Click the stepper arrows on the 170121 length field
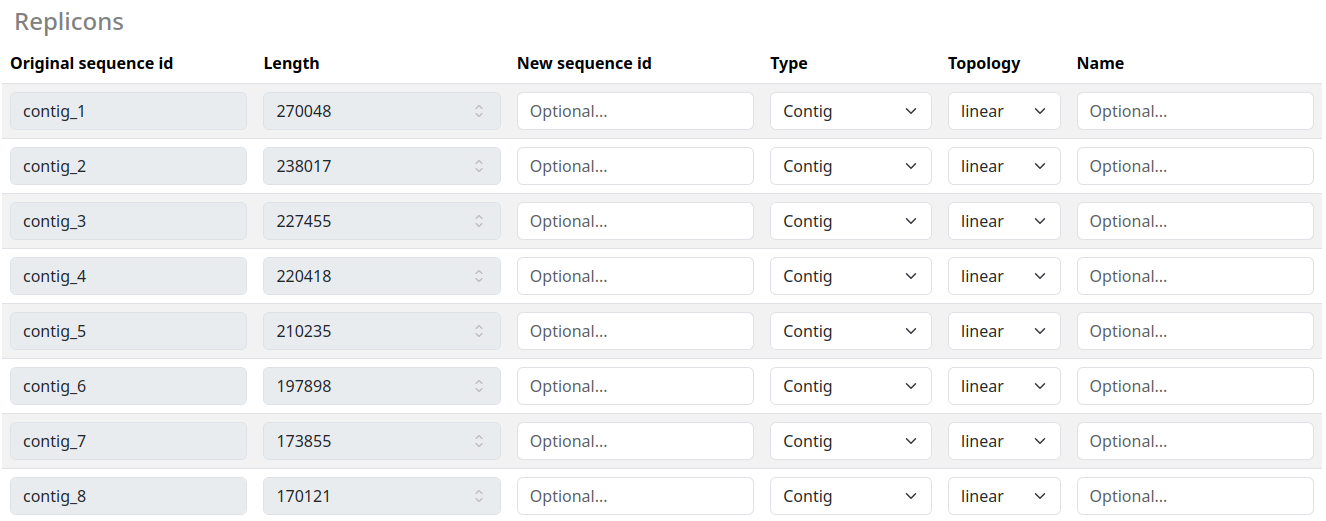The width and height of the screenshot is (1326, 521). 479,496
